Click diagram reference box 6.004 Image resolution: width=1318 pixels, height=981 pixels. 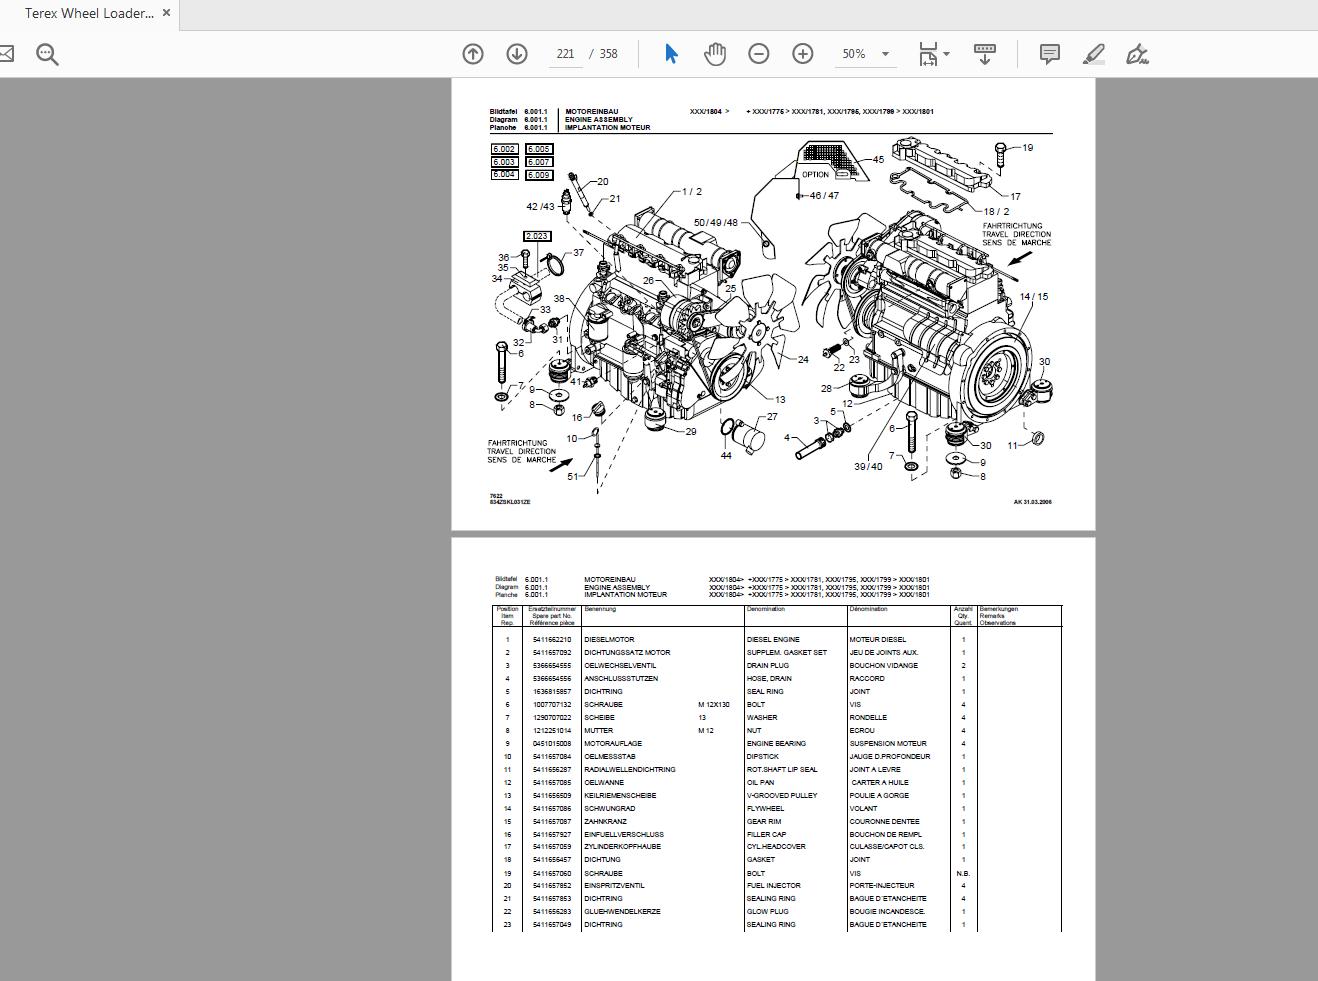pyautogui.click(x=504, y=175)
